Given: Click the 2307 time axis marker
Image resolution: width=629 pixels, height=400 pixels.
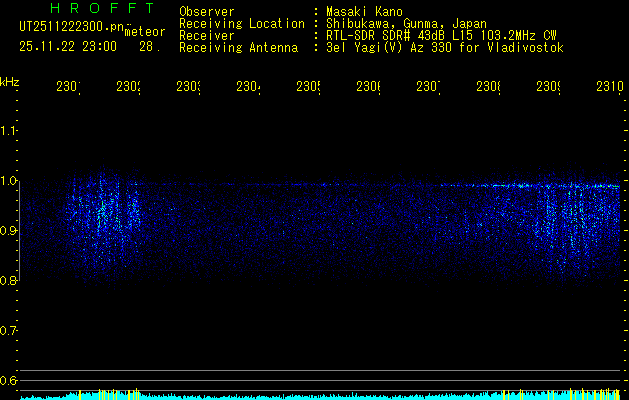Looking at the screenshot, I should pos(428,87).
